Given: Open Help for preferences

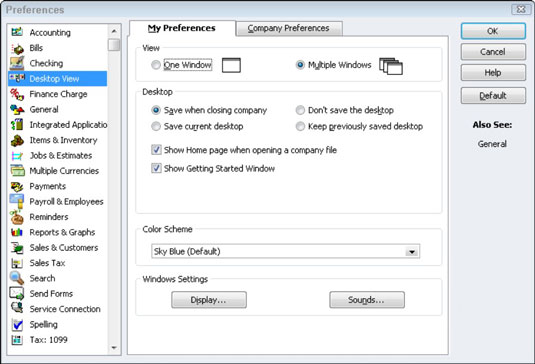Looking at the screenshot, I should pos(493,73).
